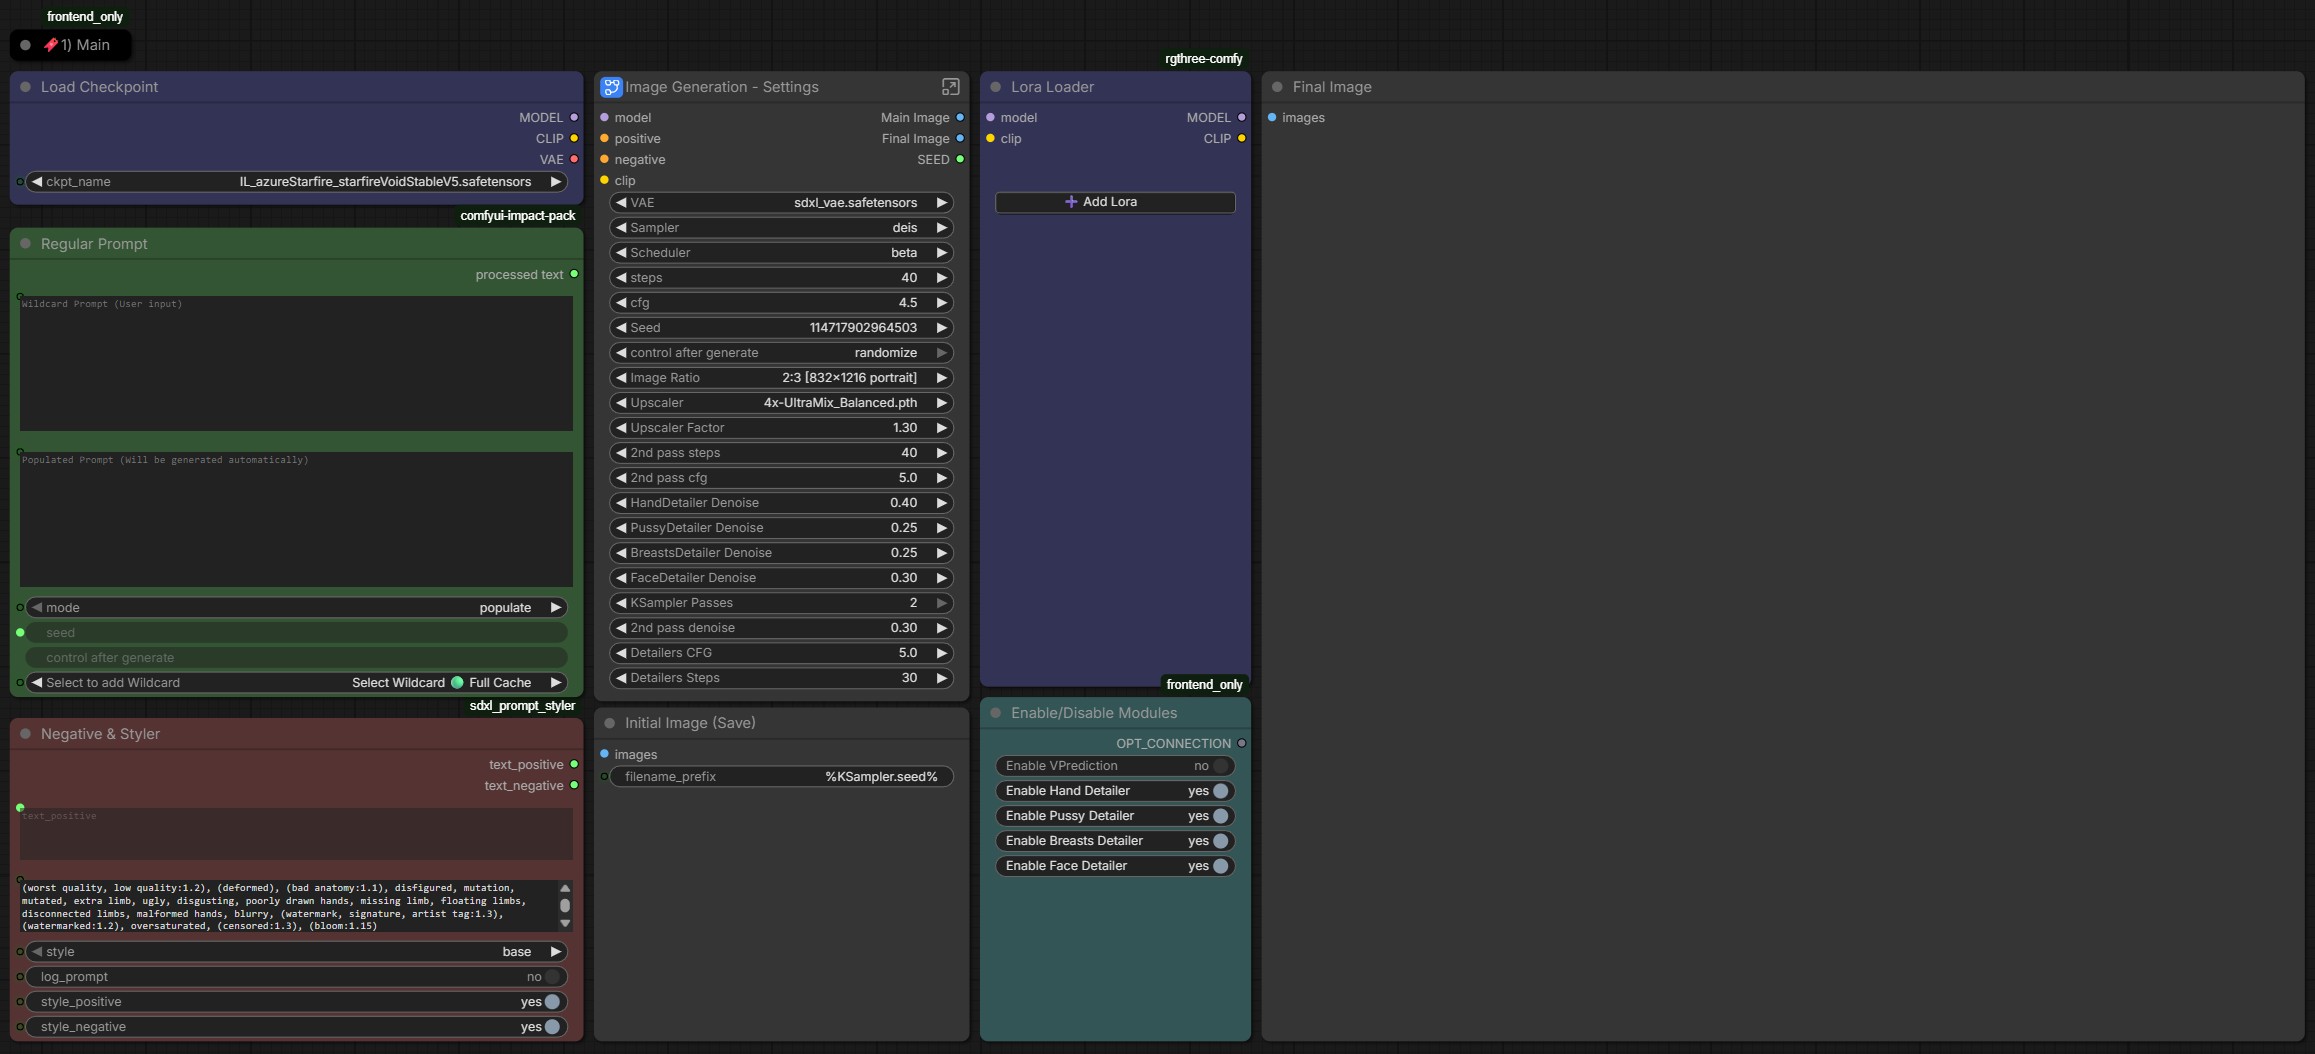Collapse the Enable/Disable Modules node dot
Viewport: 2315px width, 1054px height.
pyautogui.click(x=996, y=713)
